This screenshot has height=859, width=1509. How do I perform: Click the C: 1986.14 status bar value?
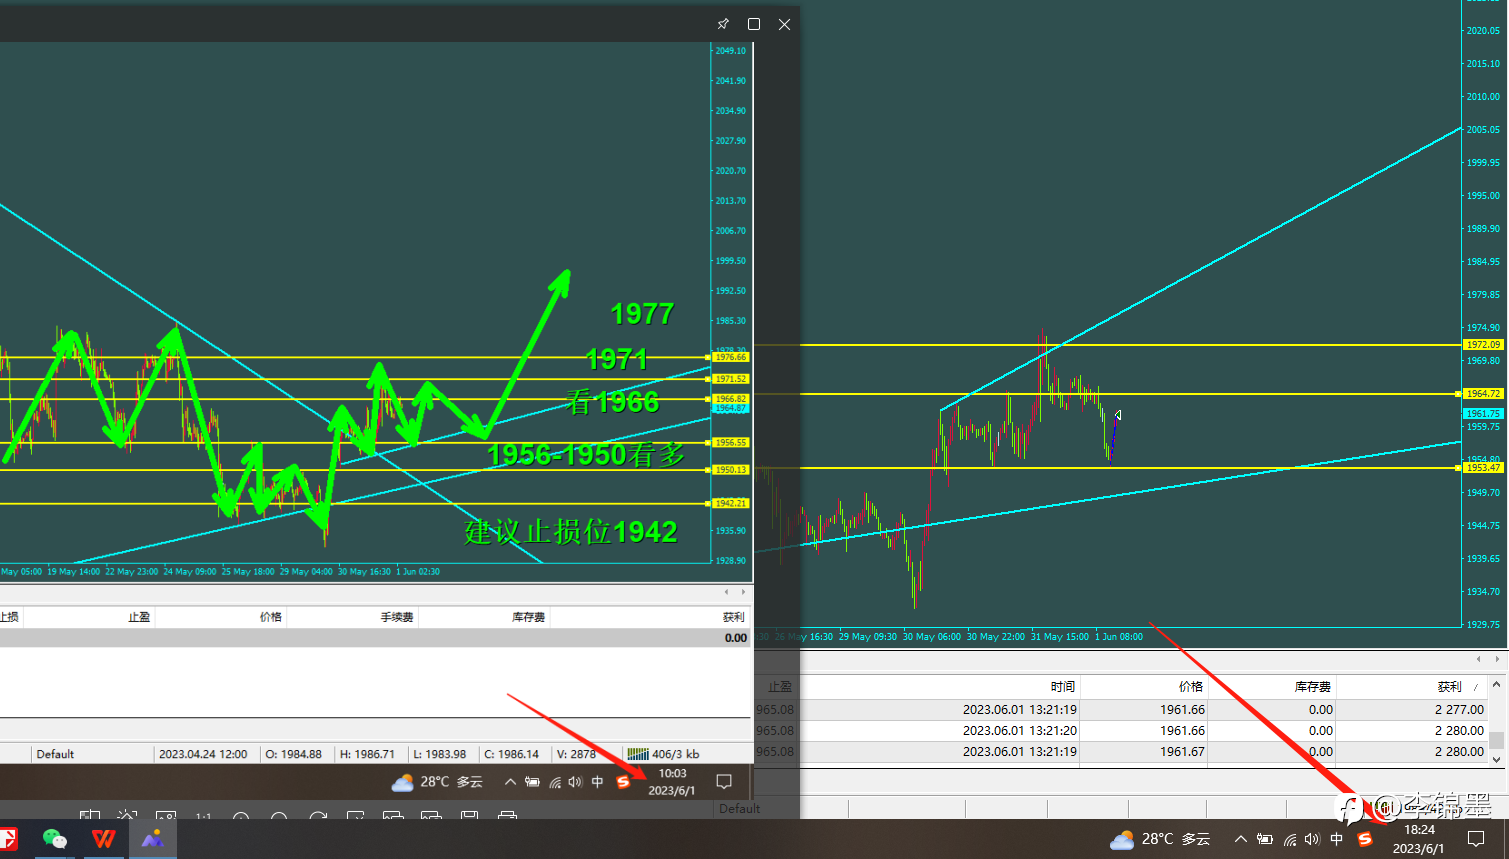pos(511,754)
